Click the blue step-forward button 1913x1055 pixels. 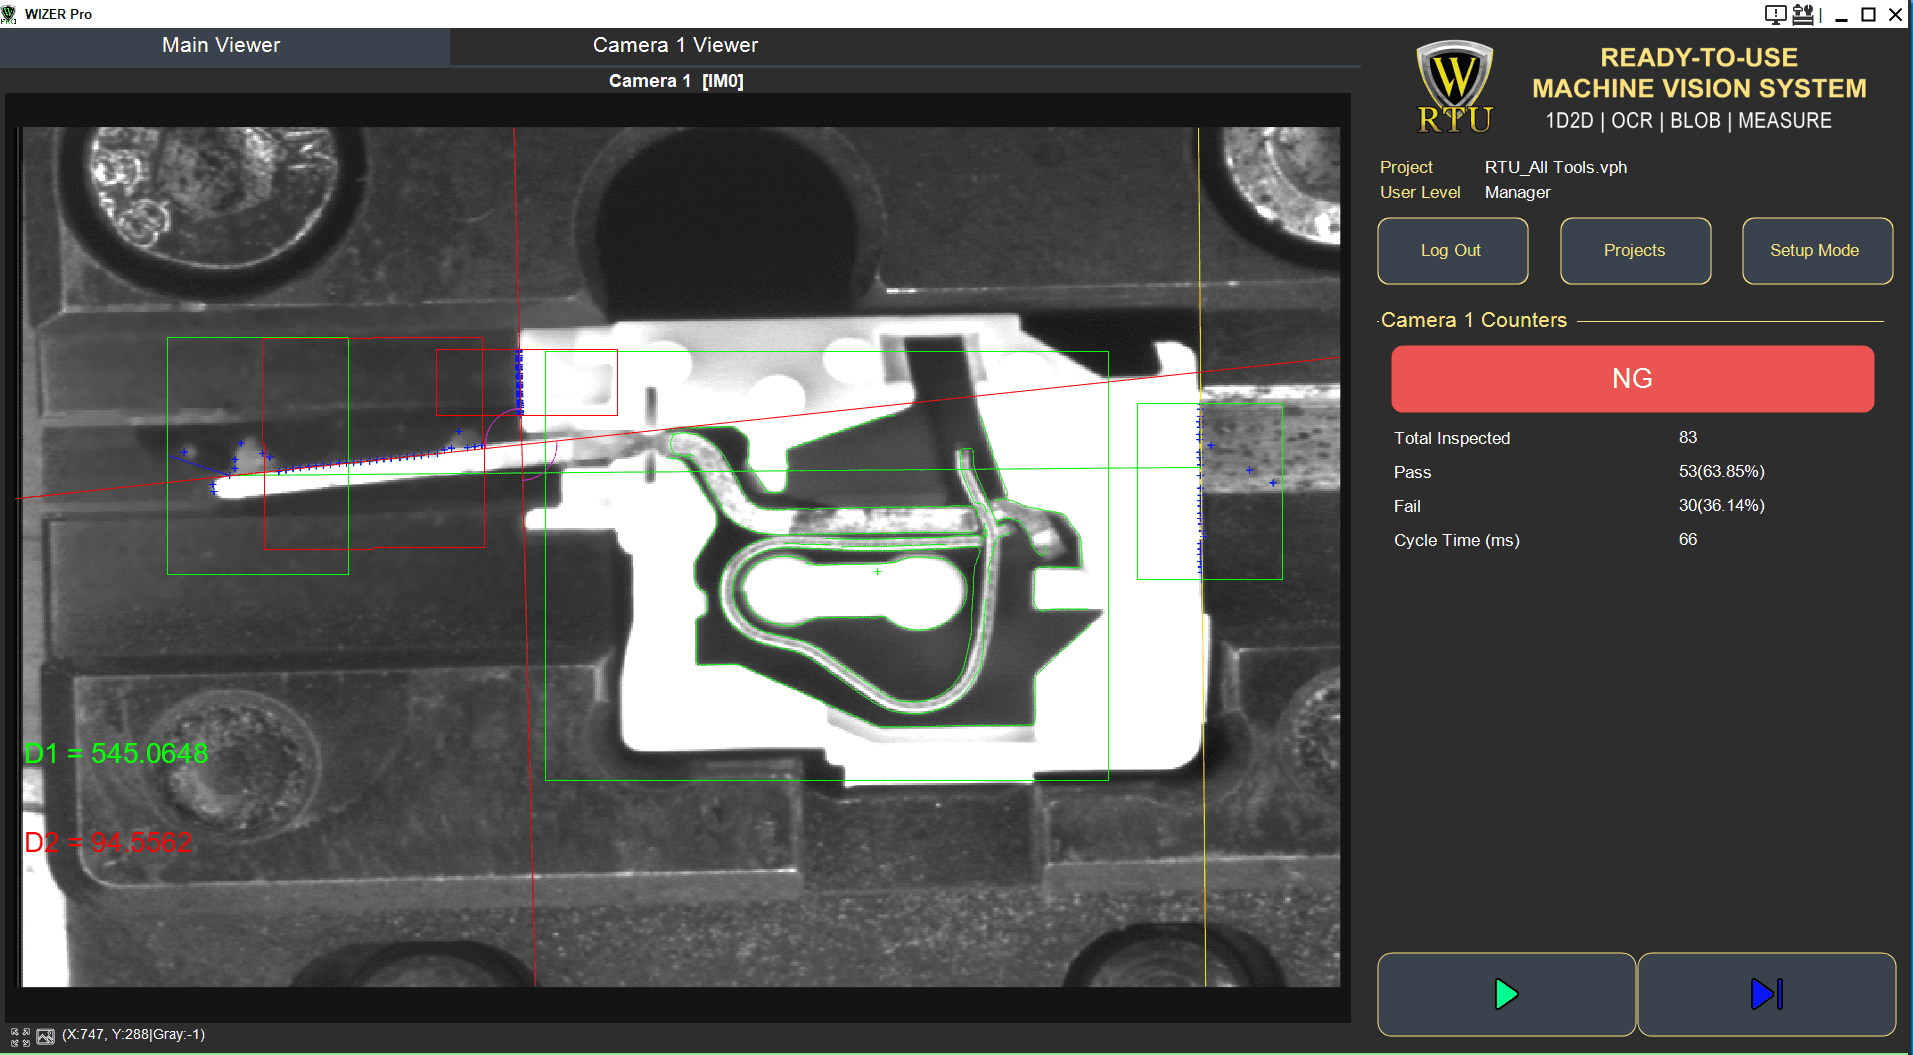tap(1767, 994)
